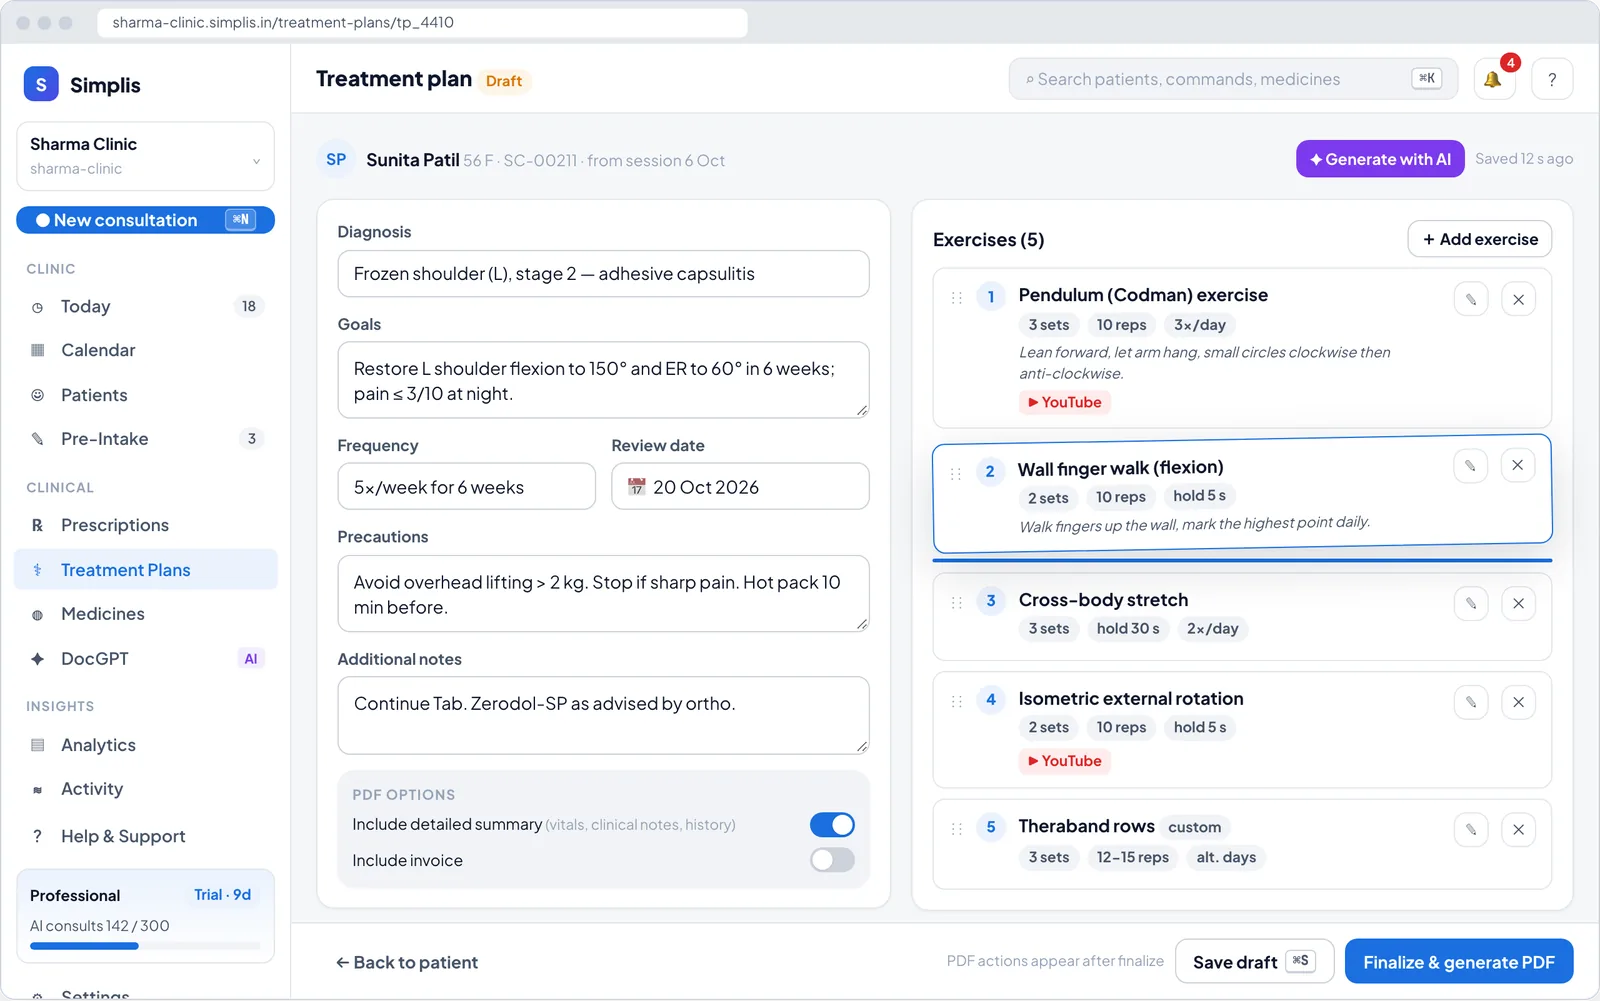Grab drag handle of Isometric external rotation
Viewport: 1600px width, 1001px height.
pos(957,701)
